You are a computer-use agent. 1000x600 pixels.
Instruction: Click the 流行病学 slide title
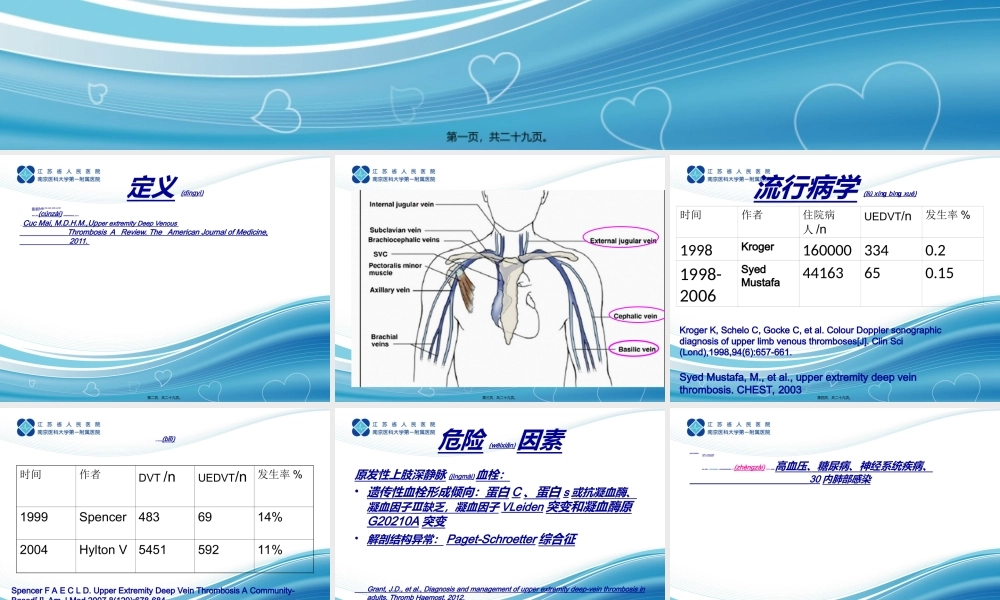pos(806,187)
